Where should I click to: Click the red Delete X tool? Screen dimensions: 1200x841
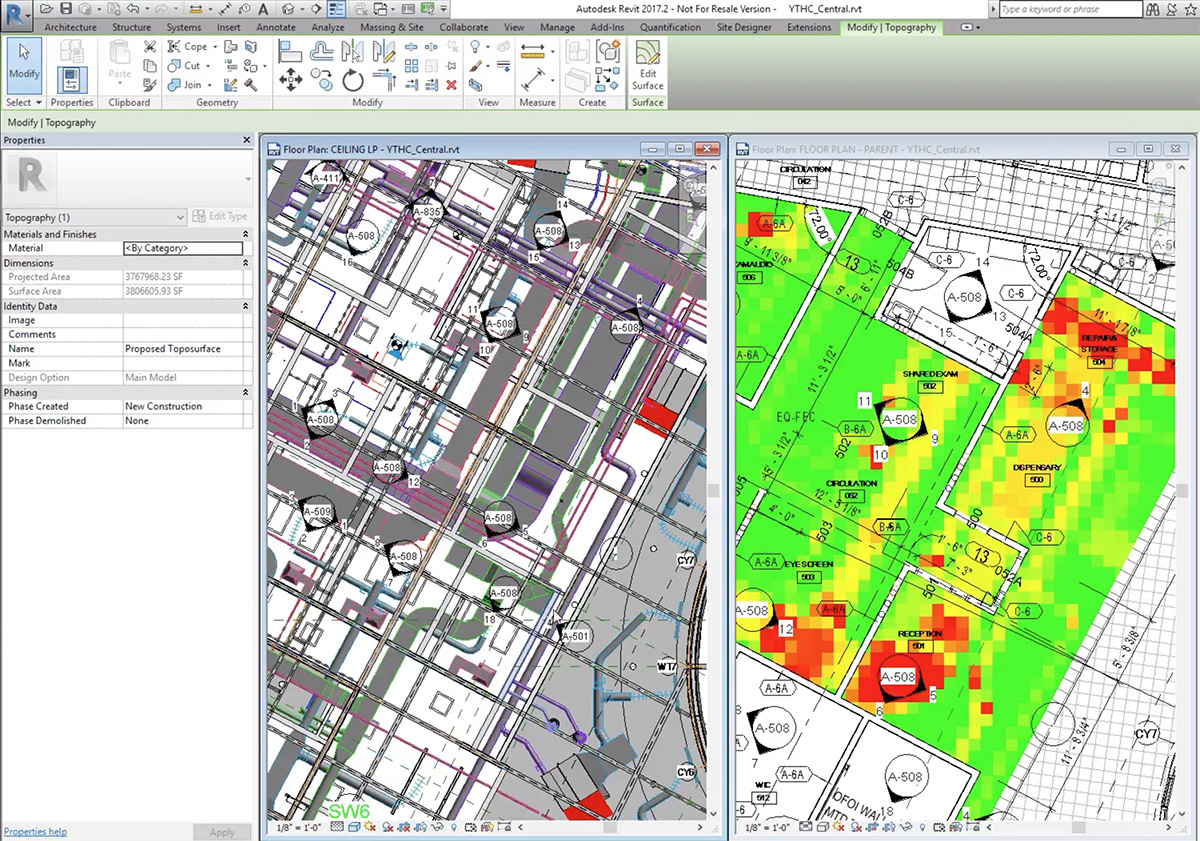[451, 85]
